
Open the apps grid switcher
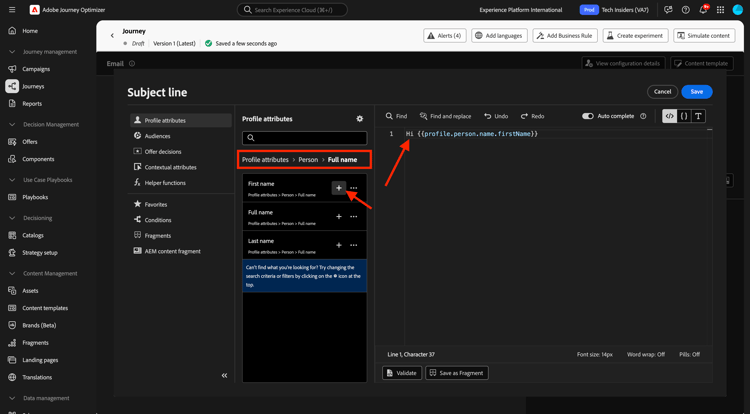pos(720,10)
